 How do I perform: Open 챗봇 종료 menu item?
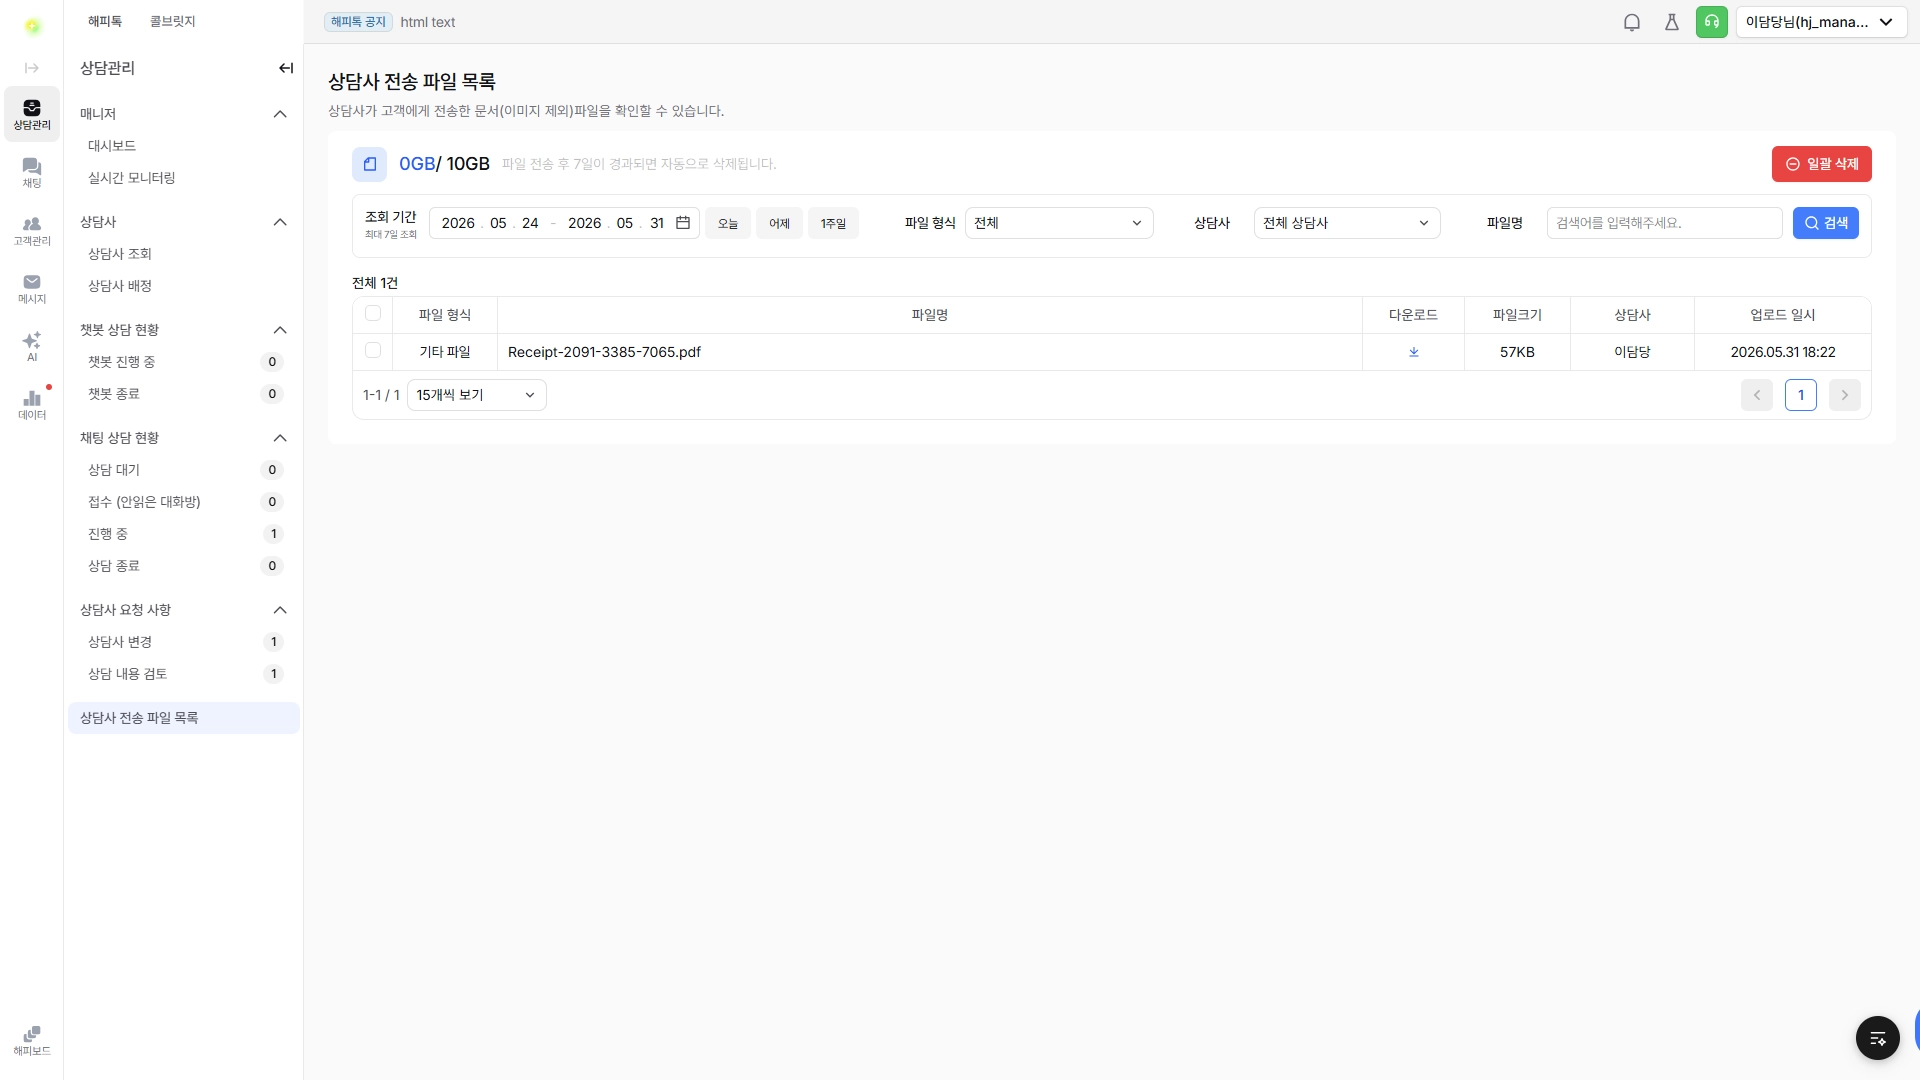tap(184, 394)
